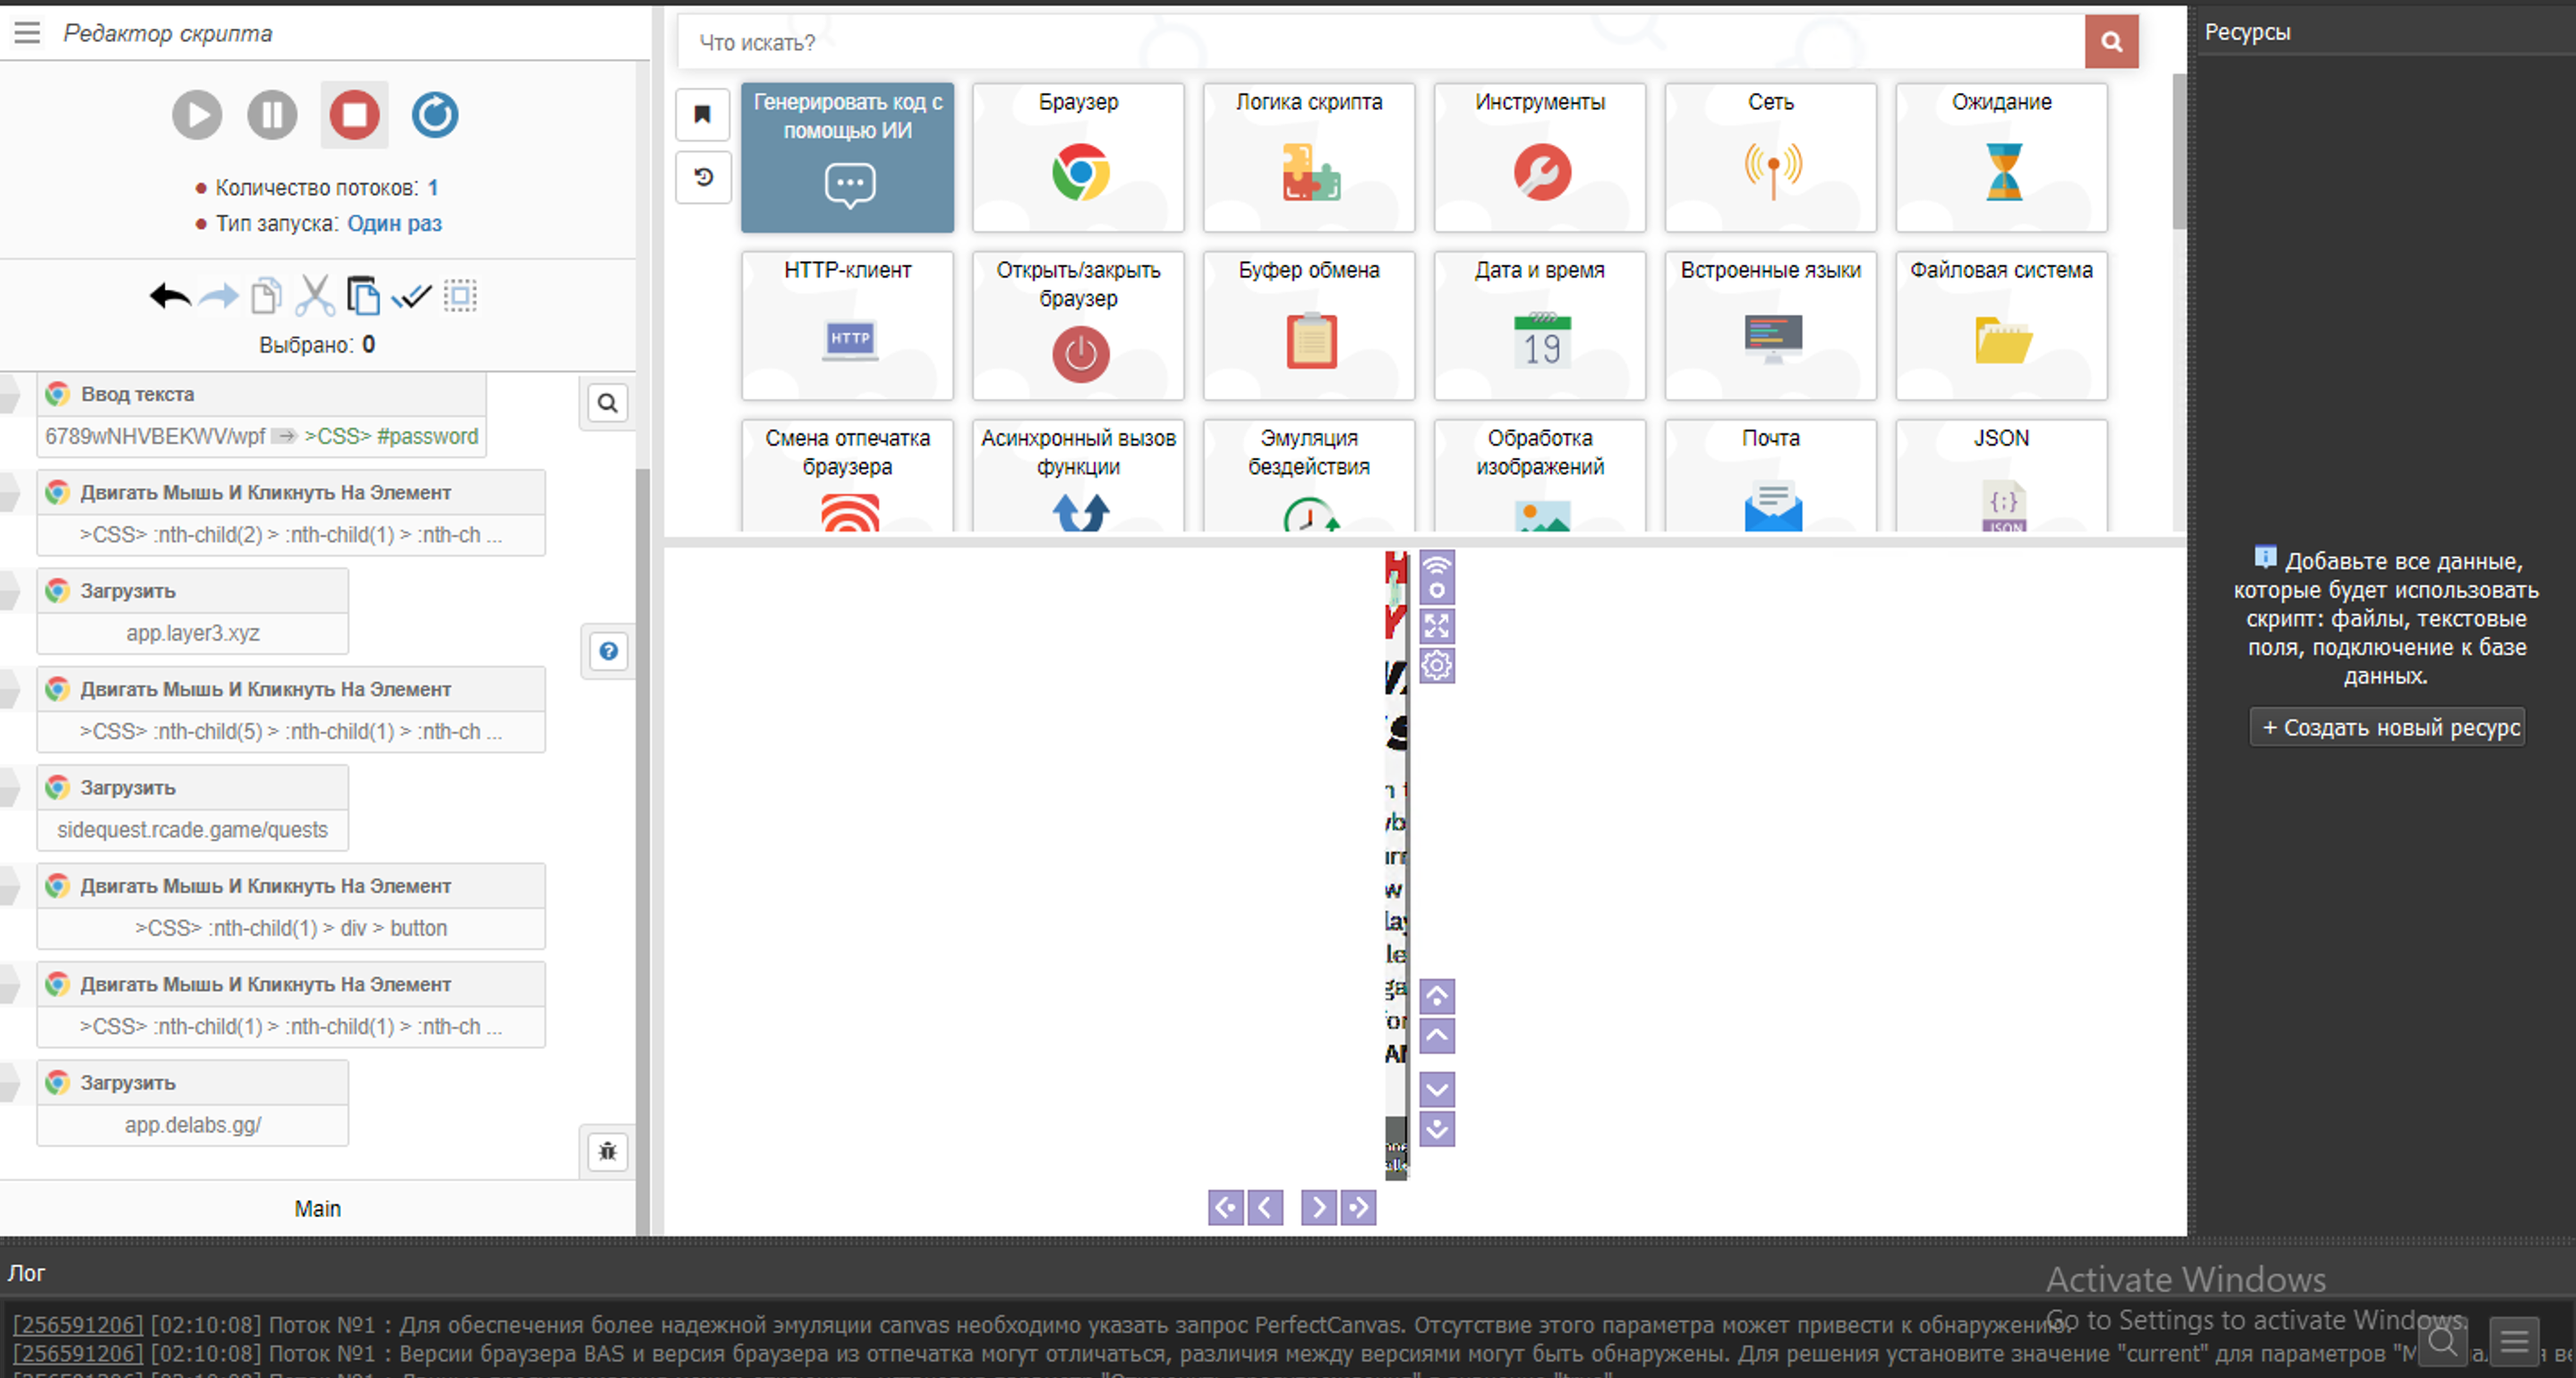Open the hamburger menu in script editor
This screenshot has height=1378, width=2576.
[27, 33]
